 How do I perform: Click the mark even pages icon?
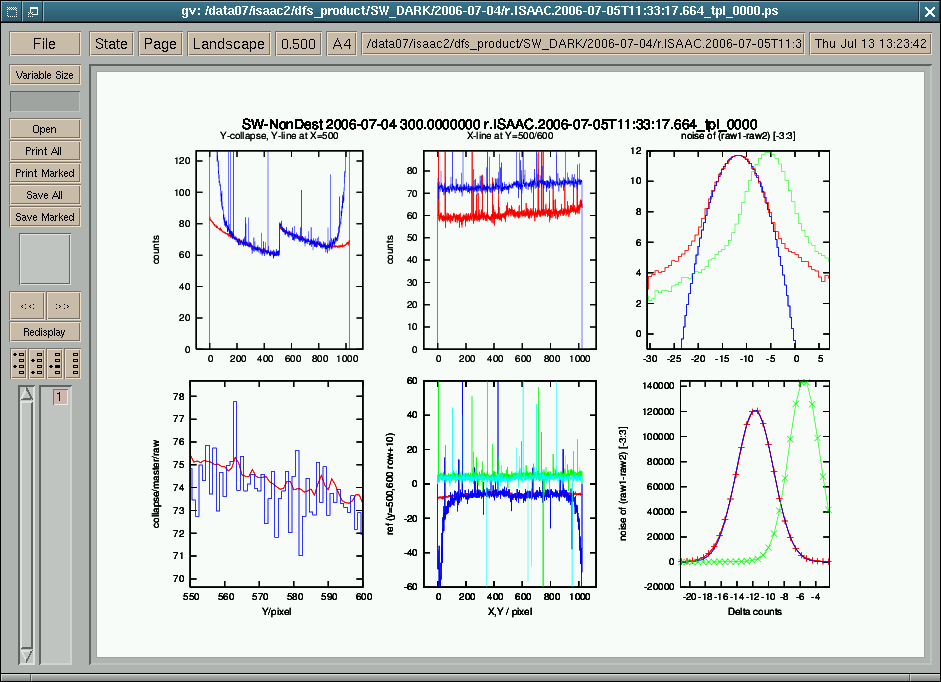point(37,362)
